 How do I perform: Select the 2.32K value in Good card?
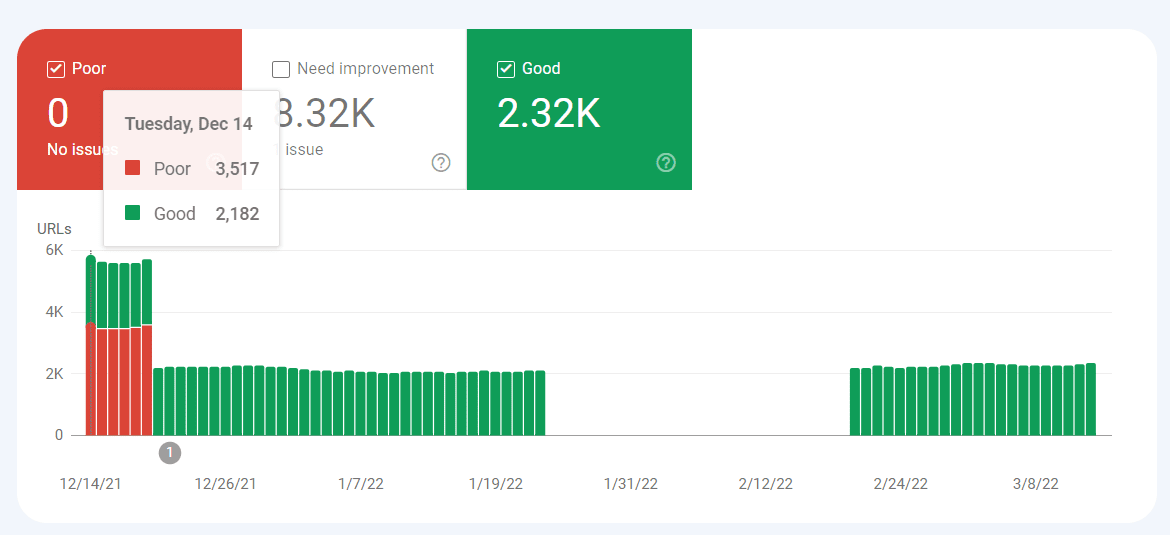tap(548, 115)
